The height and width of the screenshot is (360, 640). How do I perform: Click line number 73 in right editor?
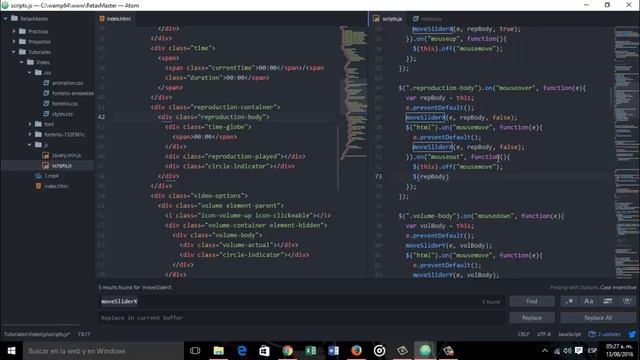(x=378, y=177)
